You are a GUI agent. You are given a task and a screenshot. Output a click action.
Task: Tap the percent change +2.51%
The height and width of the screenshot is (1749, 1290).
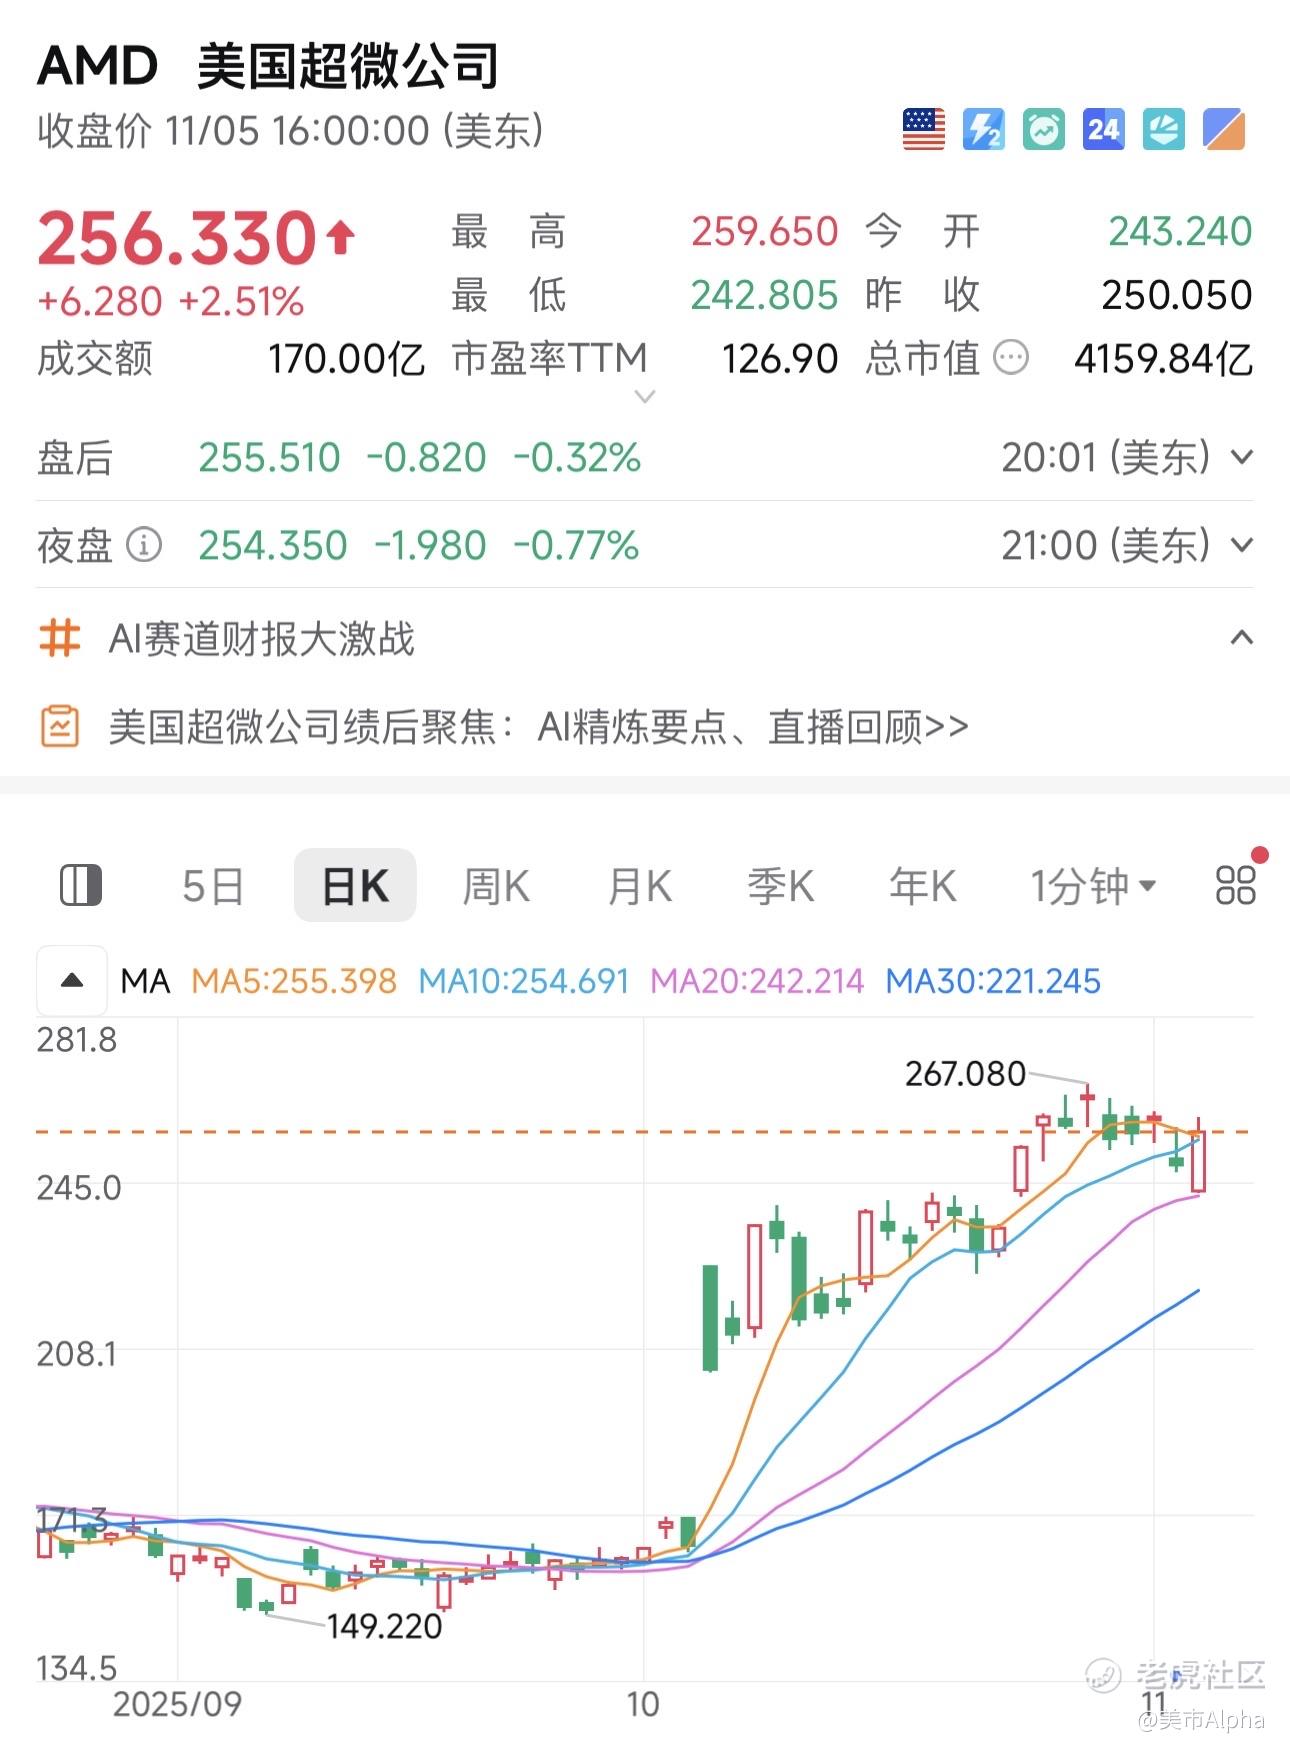coord(241,301)
